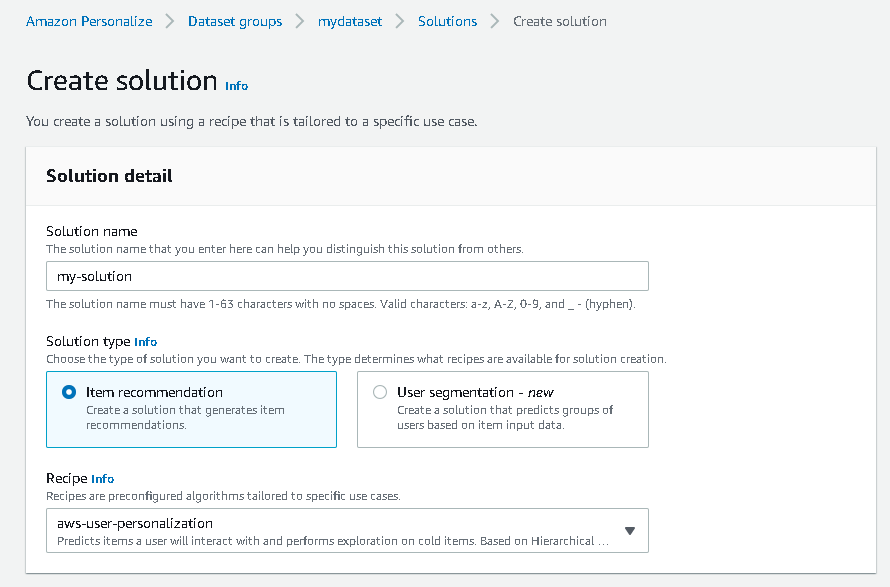890x587 pixels.
Task: Open Info link next to Recipe
Action: 103,479
